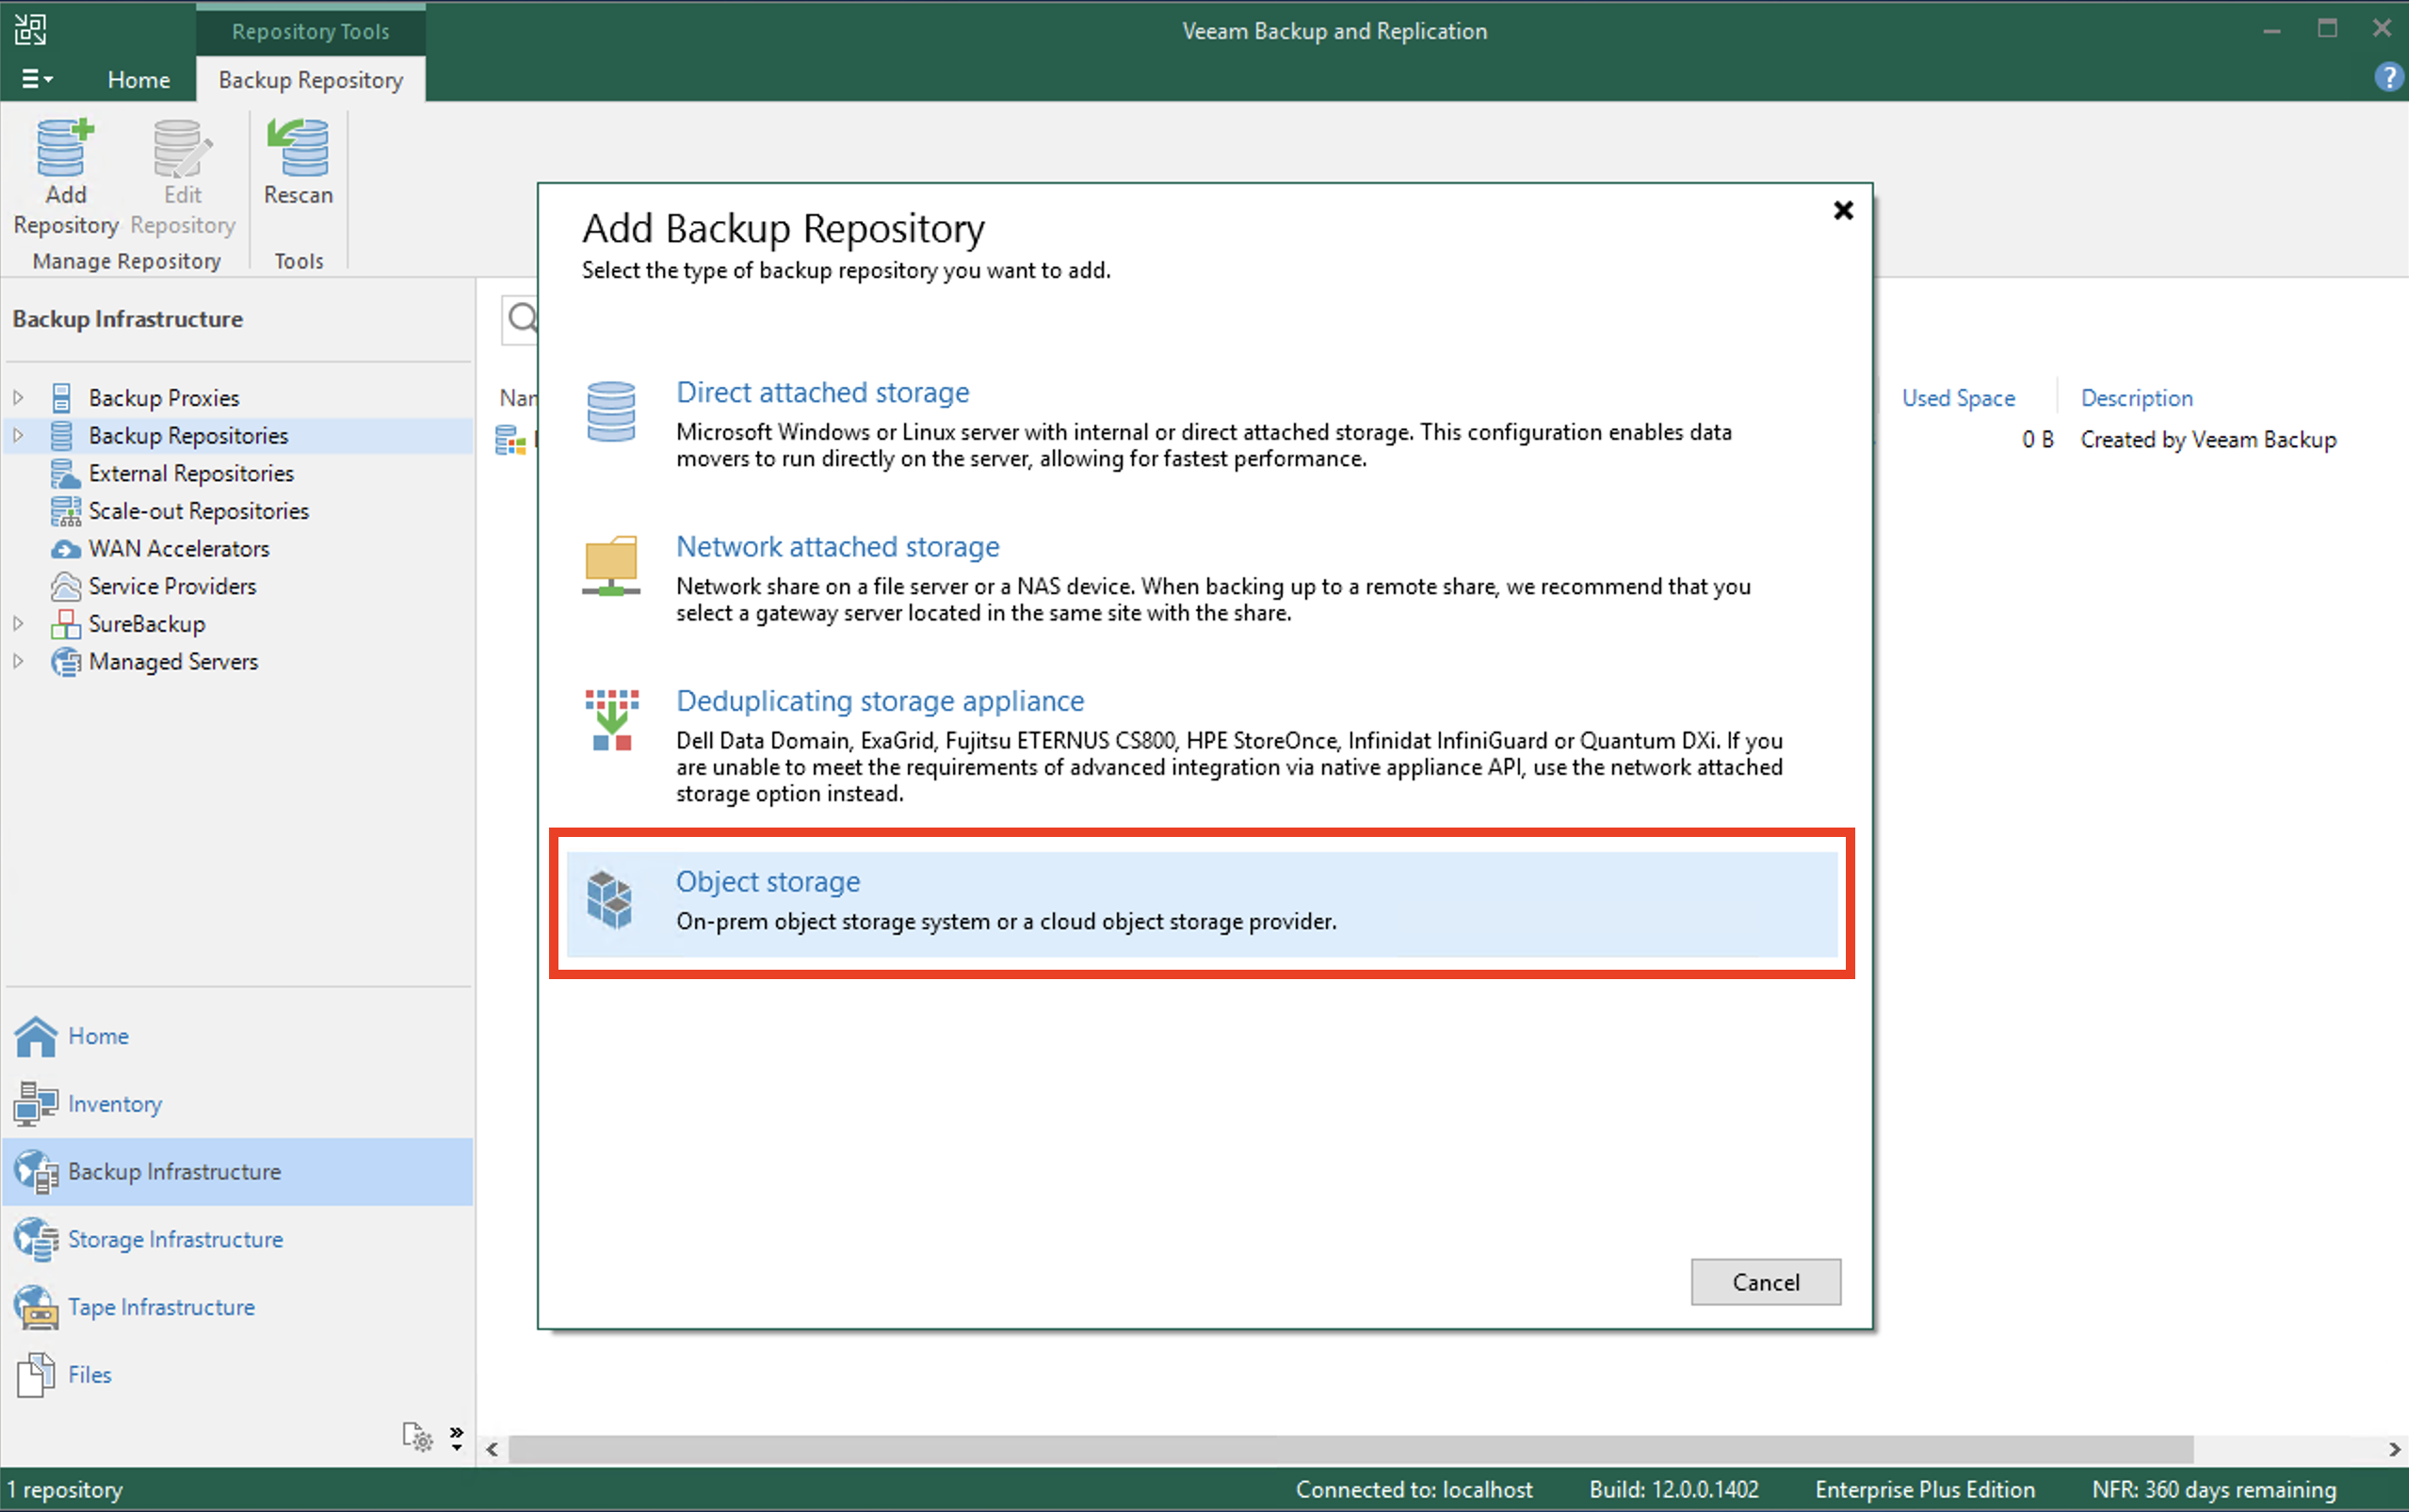This screenshot has width=2409, height=1512.
Task: Expand the SureBackup tree node
Action: (x=17, y=623)
